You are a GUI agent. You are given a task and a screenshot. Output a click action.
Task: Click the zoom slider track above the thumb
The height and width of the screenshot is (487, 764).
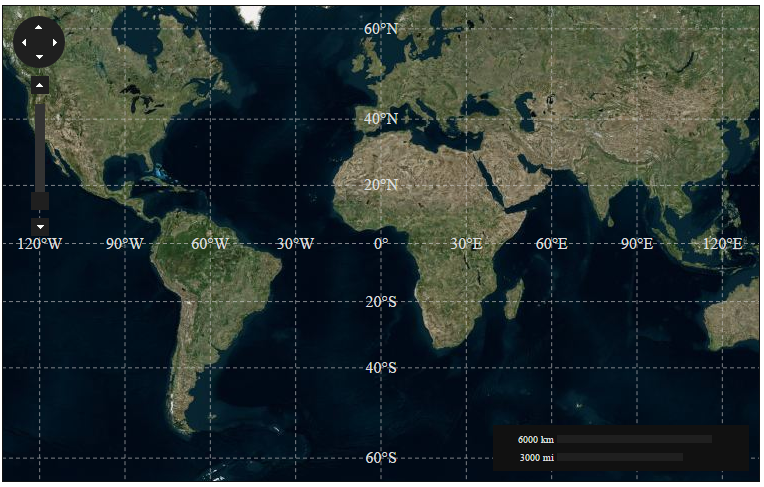(40, 148)
